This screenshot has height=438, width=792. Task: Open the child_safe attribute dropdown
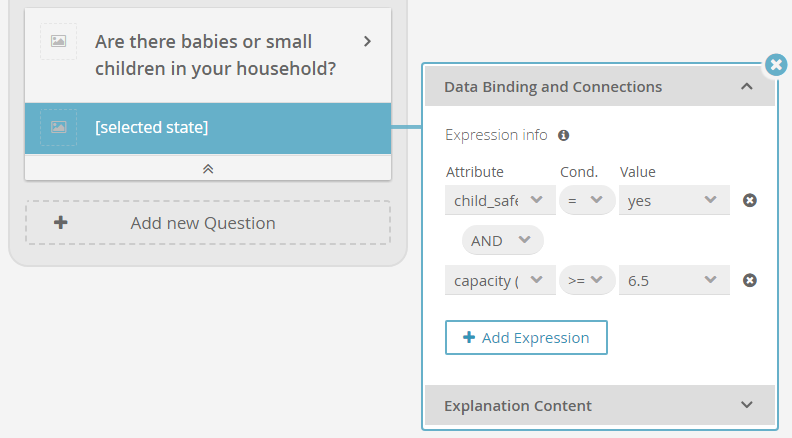pyautogui.click(x=500, y=201)
